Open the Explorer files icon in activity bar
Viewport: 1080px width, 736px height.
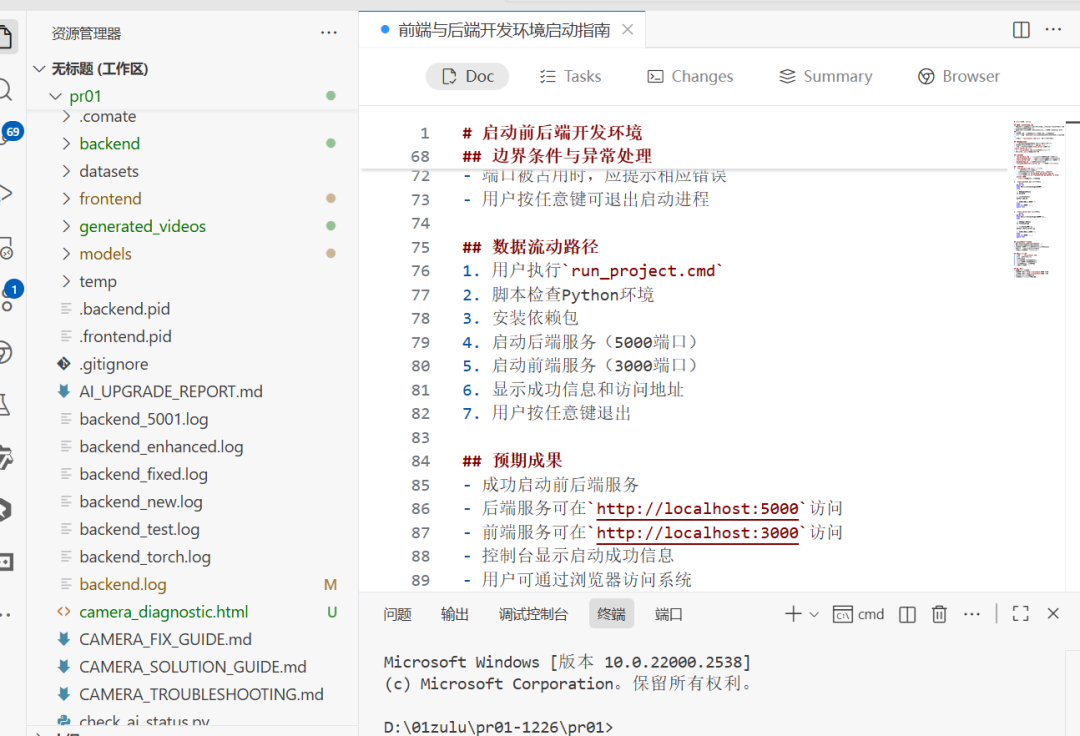(6, 36)
